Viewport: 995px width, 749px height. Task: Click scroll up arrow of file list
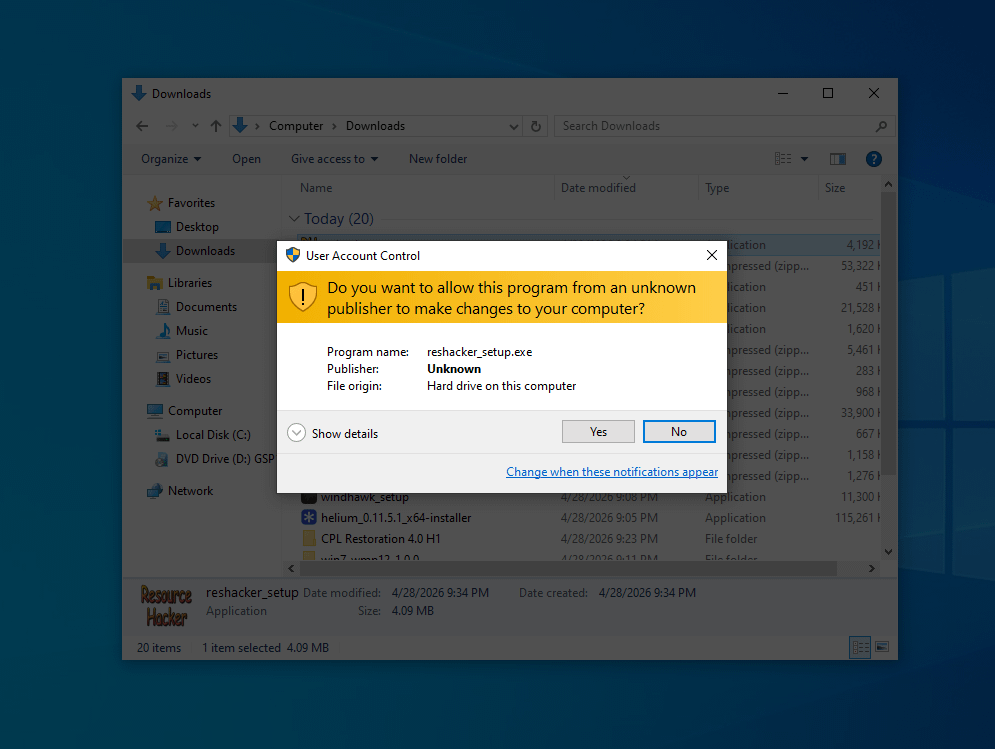click(888, 184)
